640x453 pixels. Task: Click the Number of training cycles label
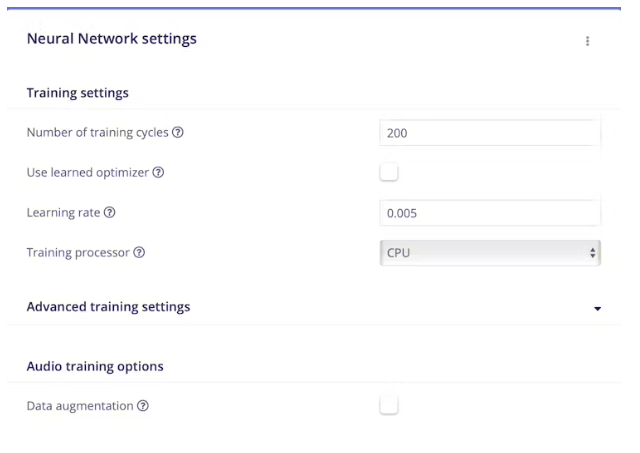[x=98, y=133]
